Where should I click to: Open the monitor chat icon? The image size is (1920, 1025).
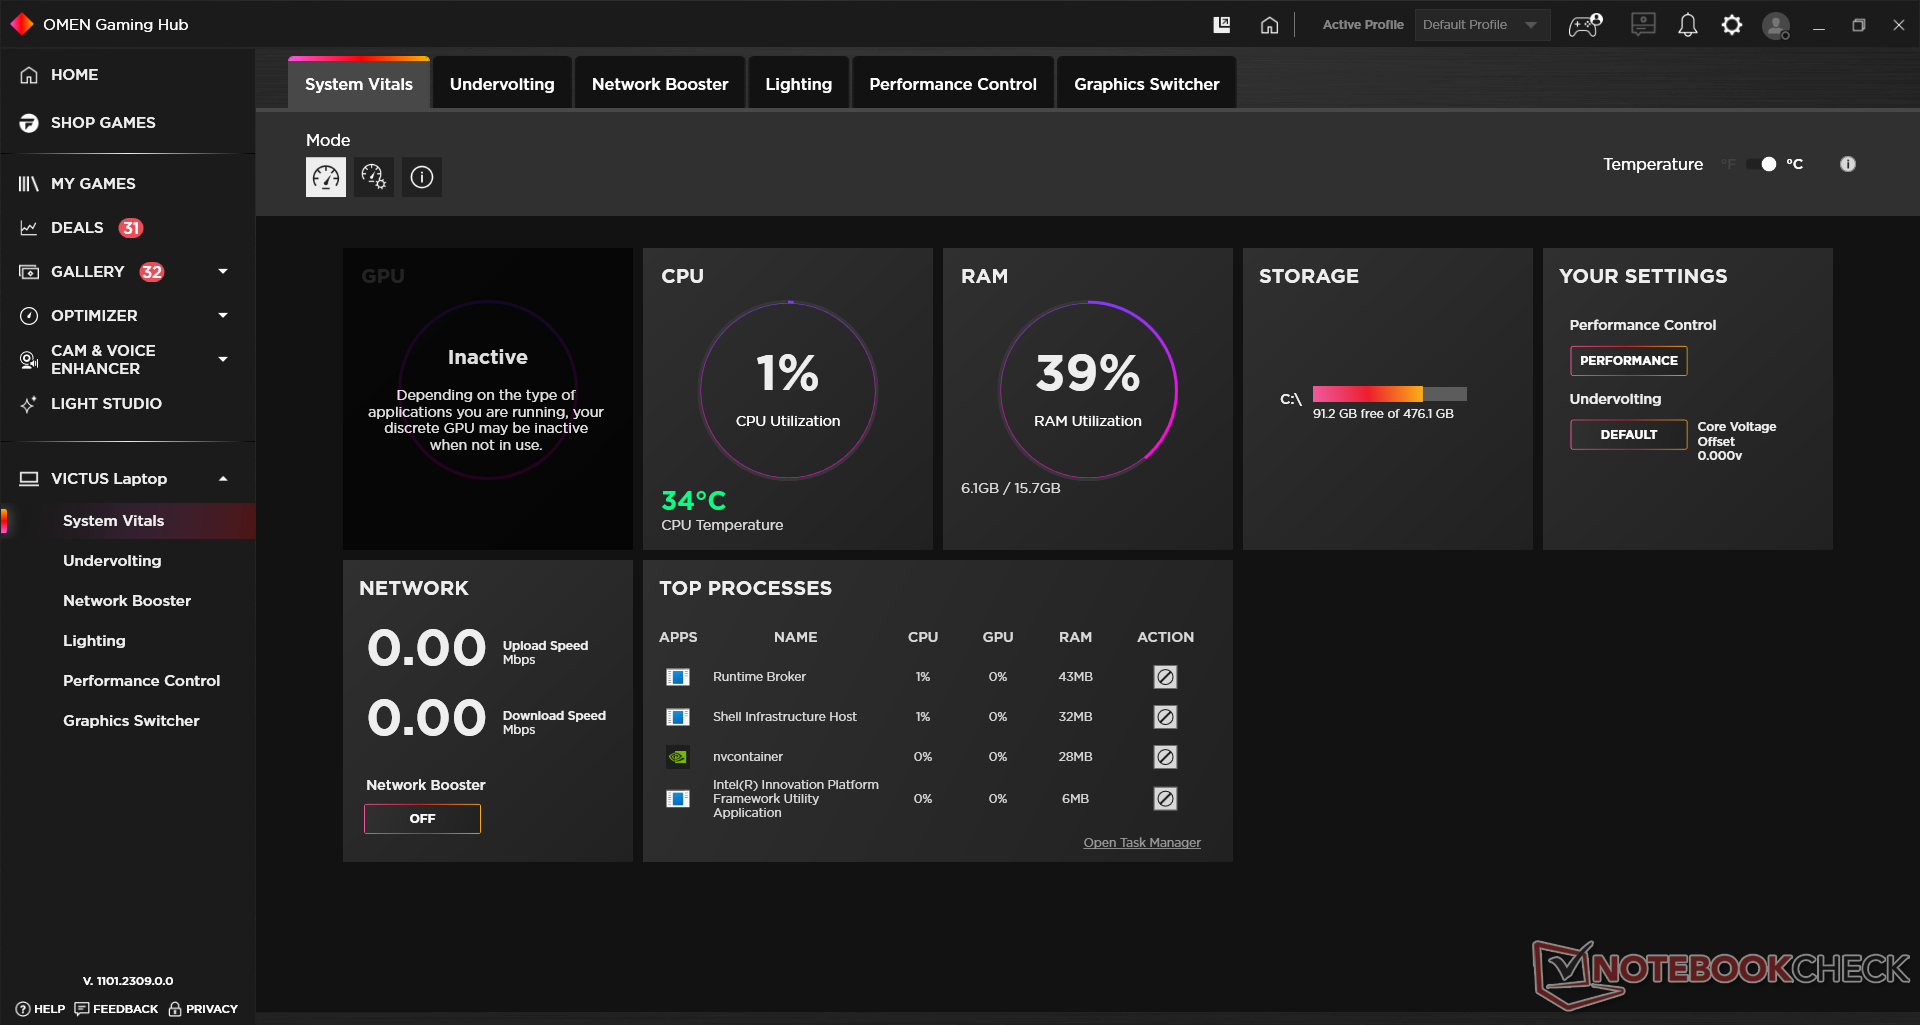1643,24
